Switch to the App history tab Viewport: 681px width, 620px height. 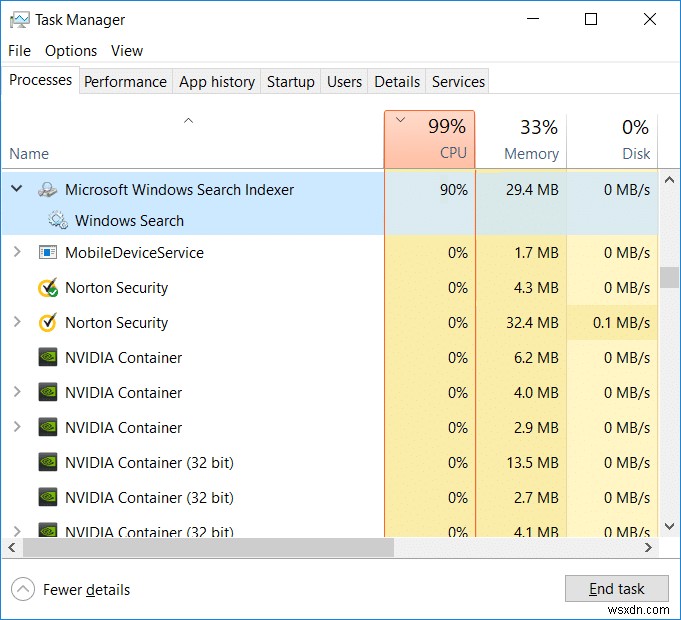pyautogui.click(x=217, y=82)
